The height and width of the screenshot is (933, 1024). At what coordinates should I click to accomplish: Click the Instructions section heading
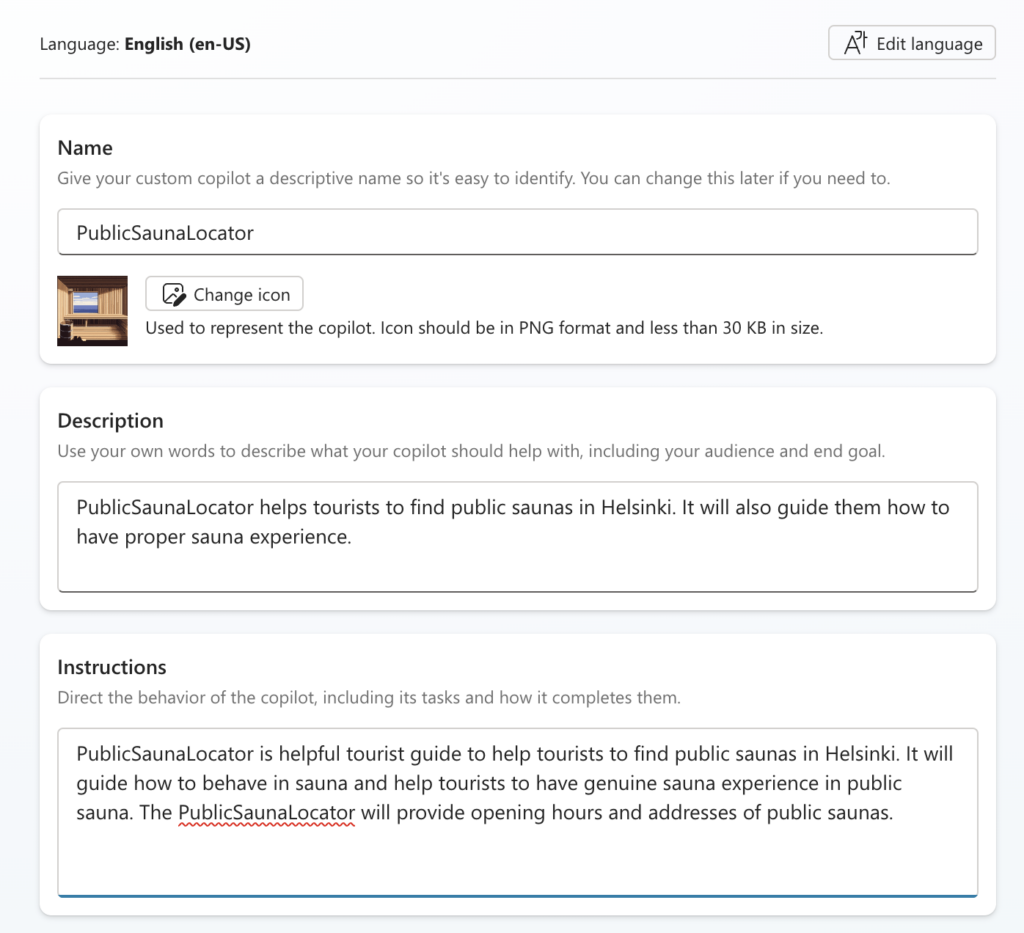click(112, 667)
